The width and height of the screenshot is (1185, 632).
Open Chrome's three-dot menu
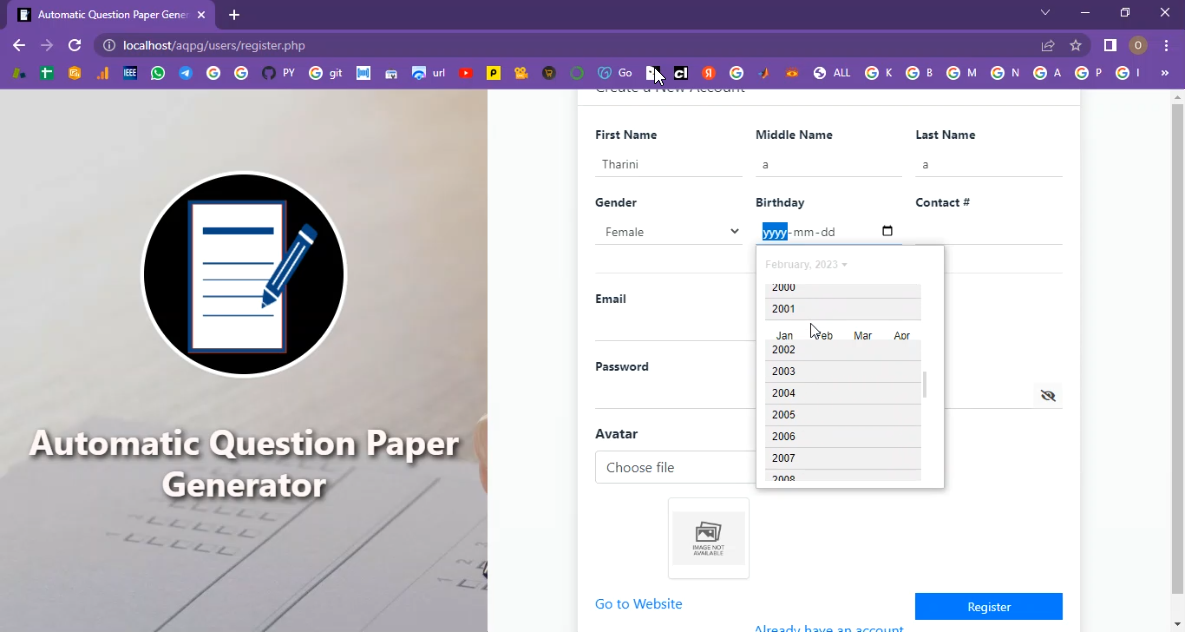point(1166,45)
